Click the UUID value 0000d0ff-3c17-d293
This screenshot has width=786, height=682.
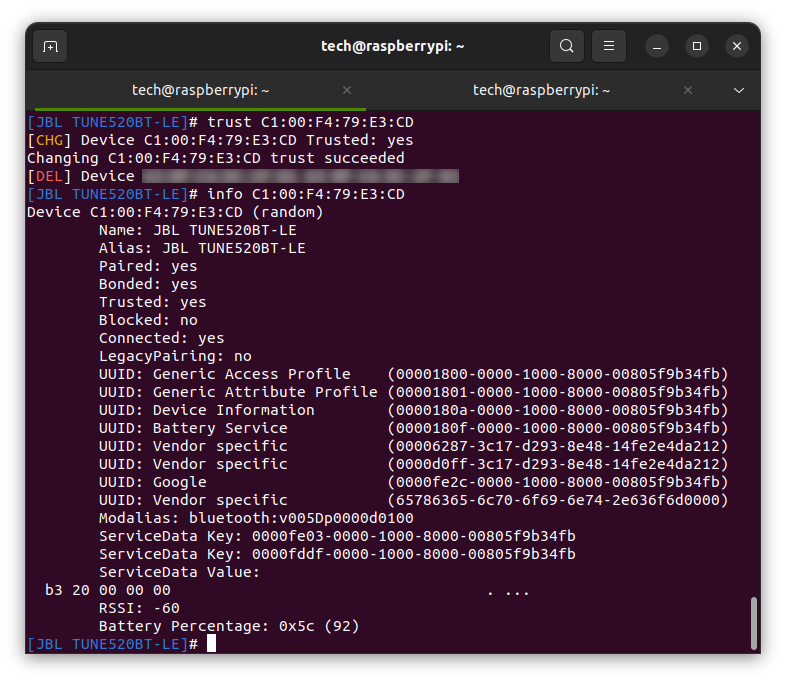pyautogui.click(x=558, y=465)
